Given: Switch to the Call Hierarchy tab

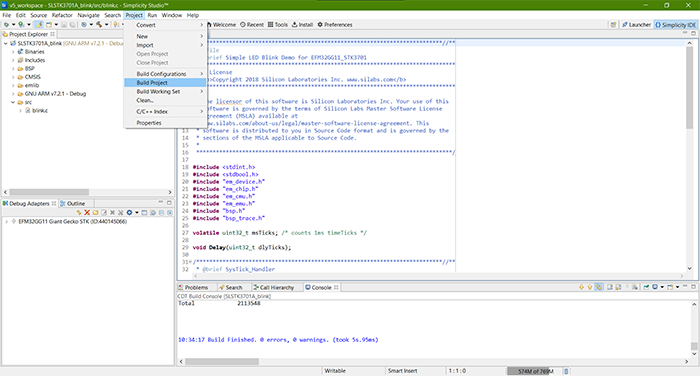Looking at the screenshot, I should click(x=273, y=288).
